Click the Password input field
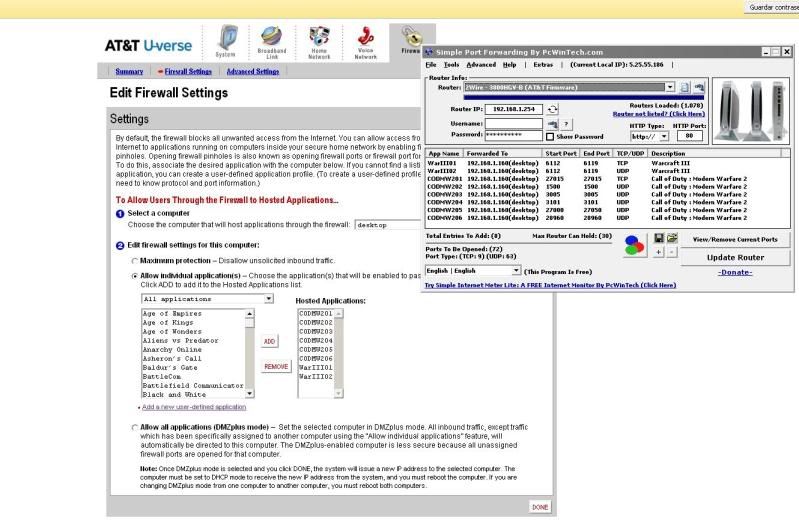Viewport: 799px width, 524px height. (x=514, y=135)
